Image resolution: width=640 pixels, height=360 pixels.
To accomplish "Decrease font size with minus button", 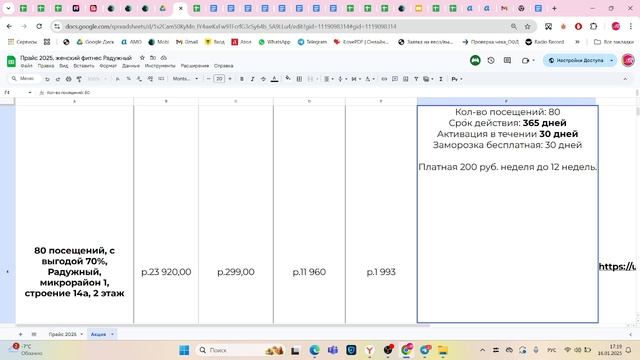I will (x=209, y=79).
